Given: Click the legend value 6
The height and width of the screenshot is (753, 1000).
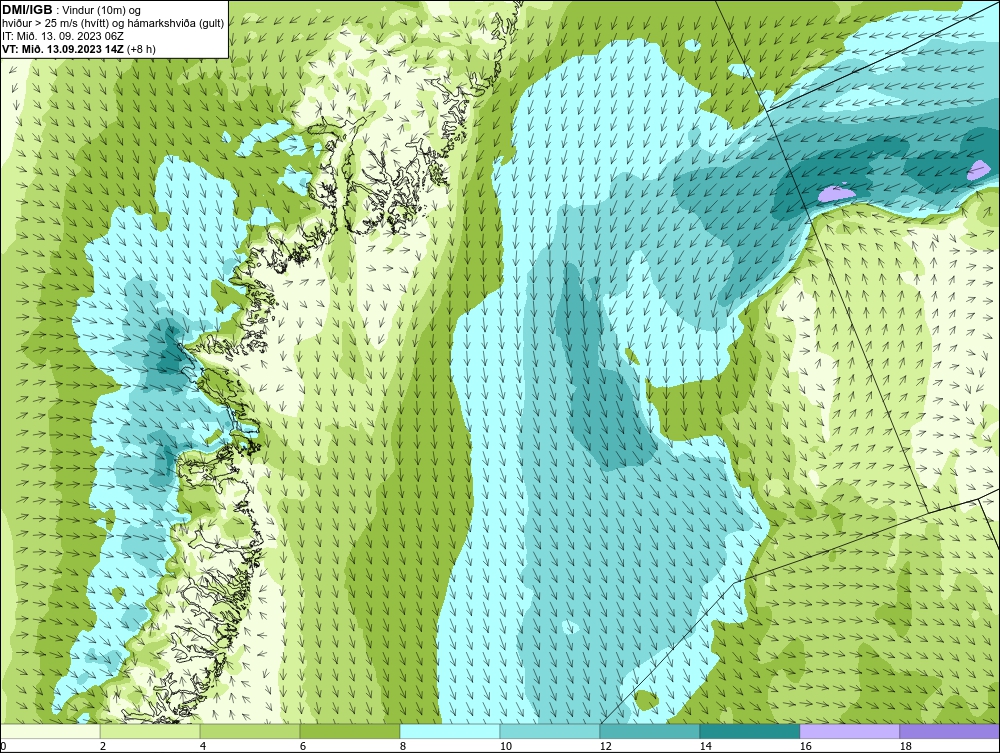Looking at the screenshot, I should tap(303, 746).
